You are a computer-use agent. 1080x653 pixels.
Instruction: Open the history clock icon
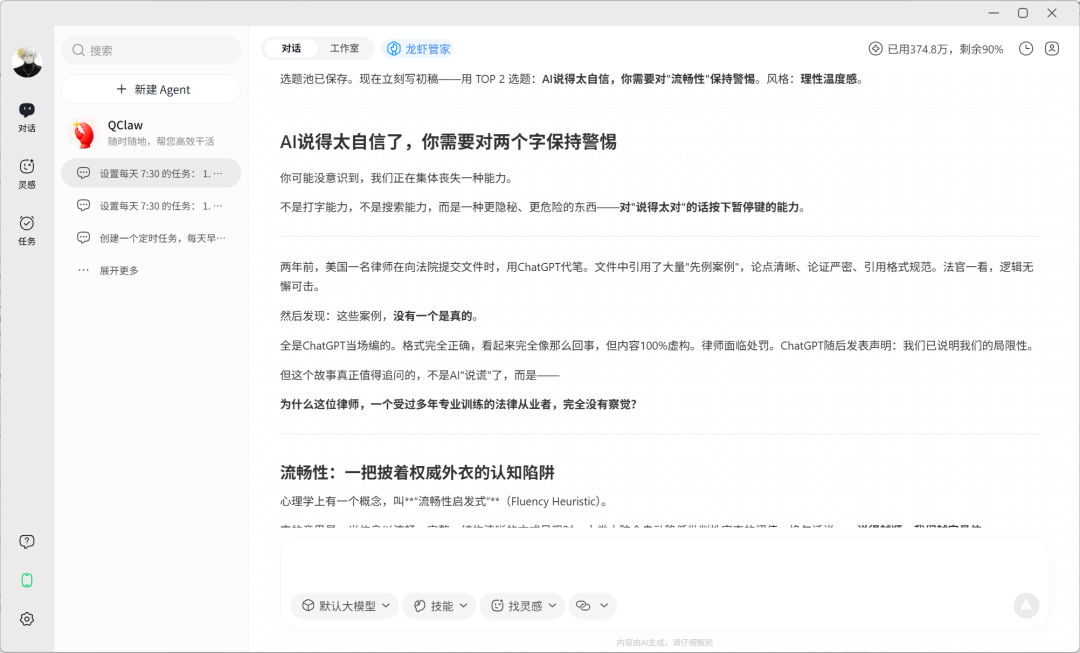(x=1026, y=48)
